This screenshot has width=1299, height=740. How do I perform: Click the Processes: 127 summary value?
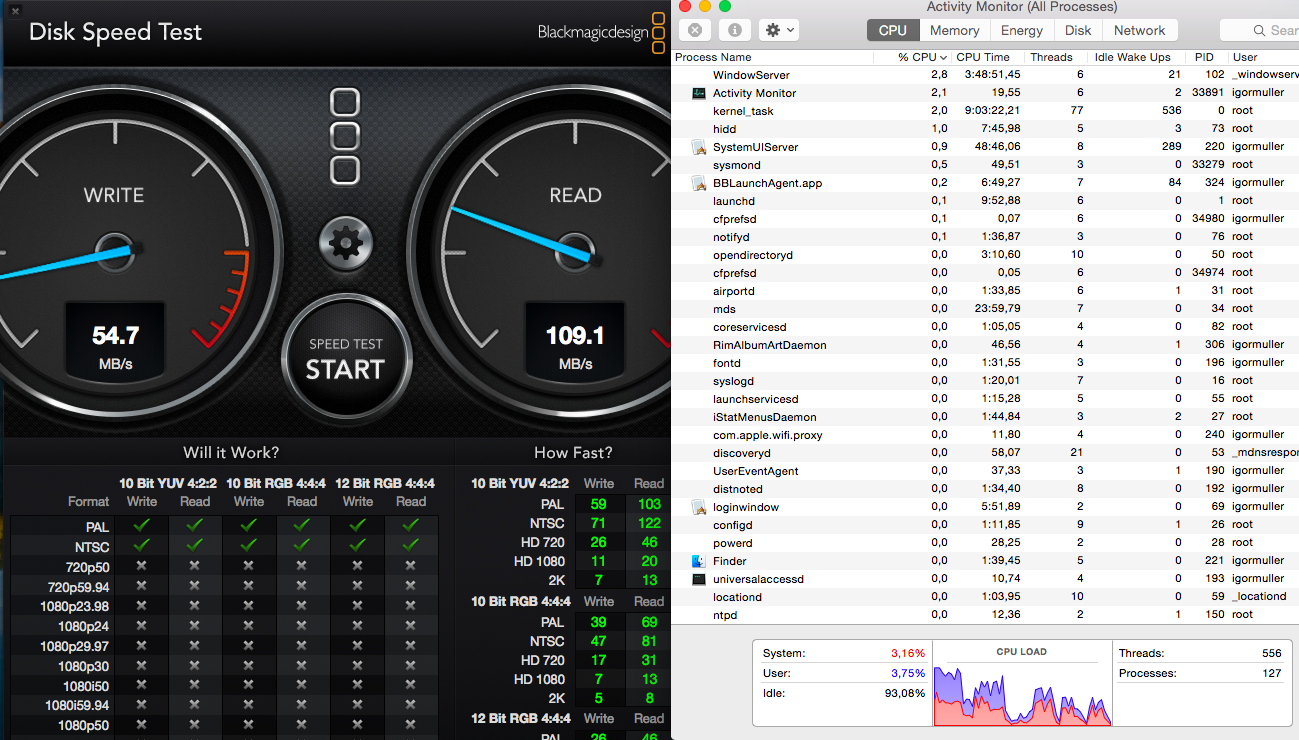pyautogui.click(x=1271, y=673)
